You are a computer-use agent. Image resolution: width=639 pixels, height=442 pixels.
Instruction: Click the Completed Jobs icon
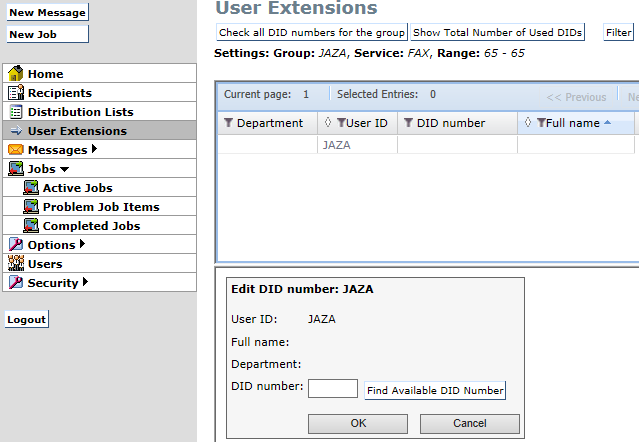coord(30,226)
